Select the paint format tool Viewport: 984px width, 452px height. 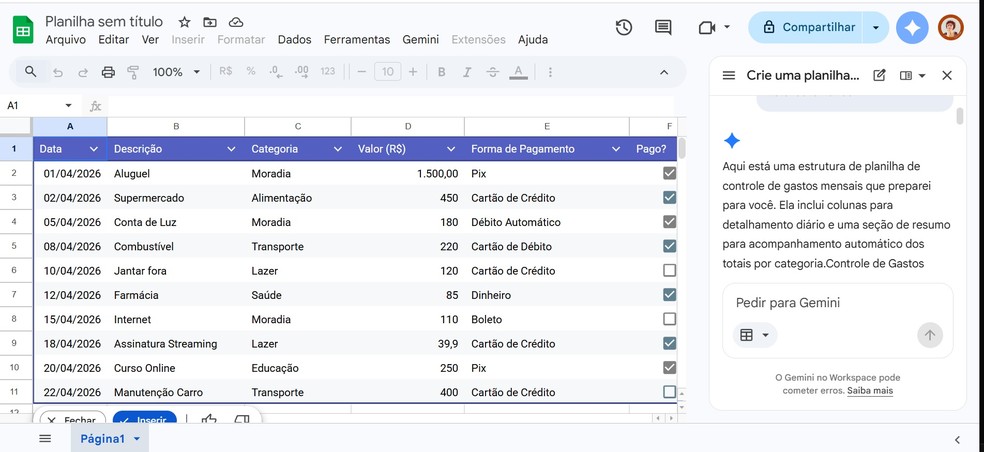pos(133,72)
